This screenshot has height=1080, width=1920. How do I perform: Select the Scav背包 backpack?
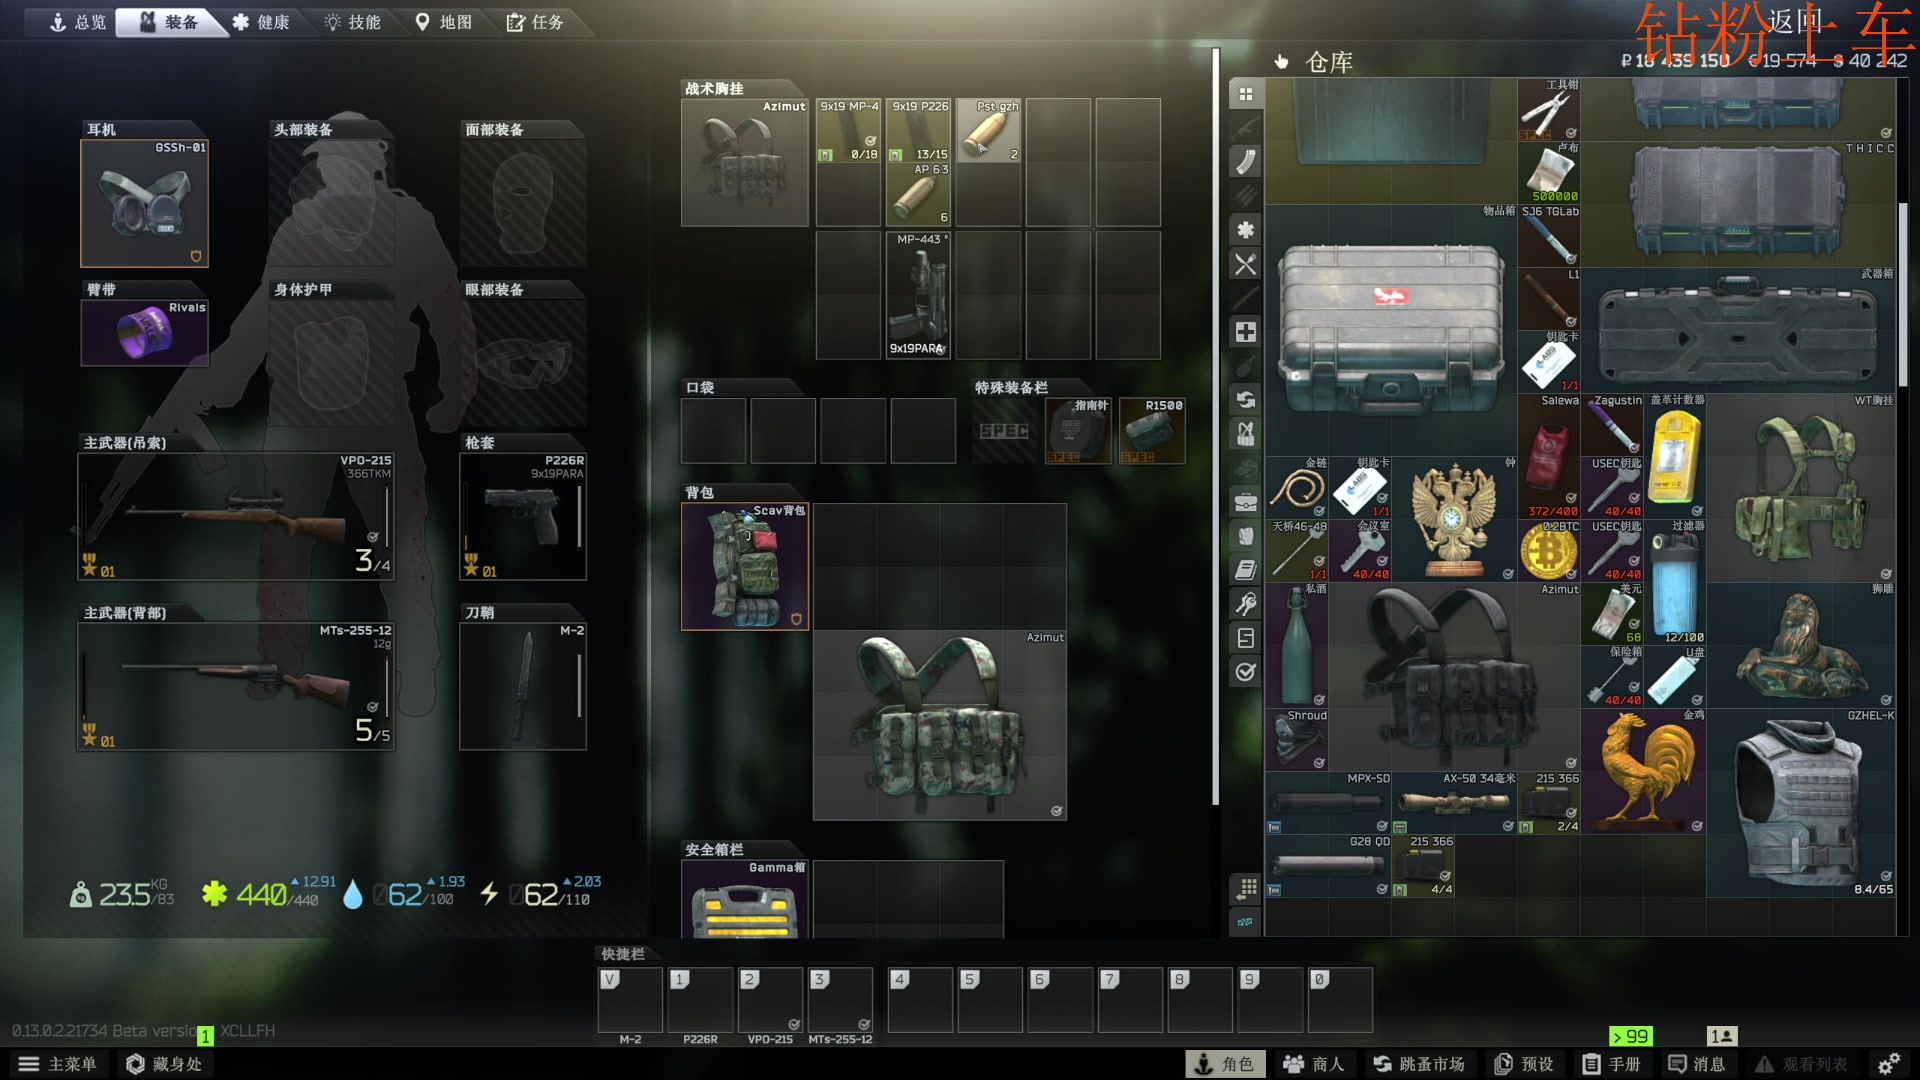pos(745,567)
